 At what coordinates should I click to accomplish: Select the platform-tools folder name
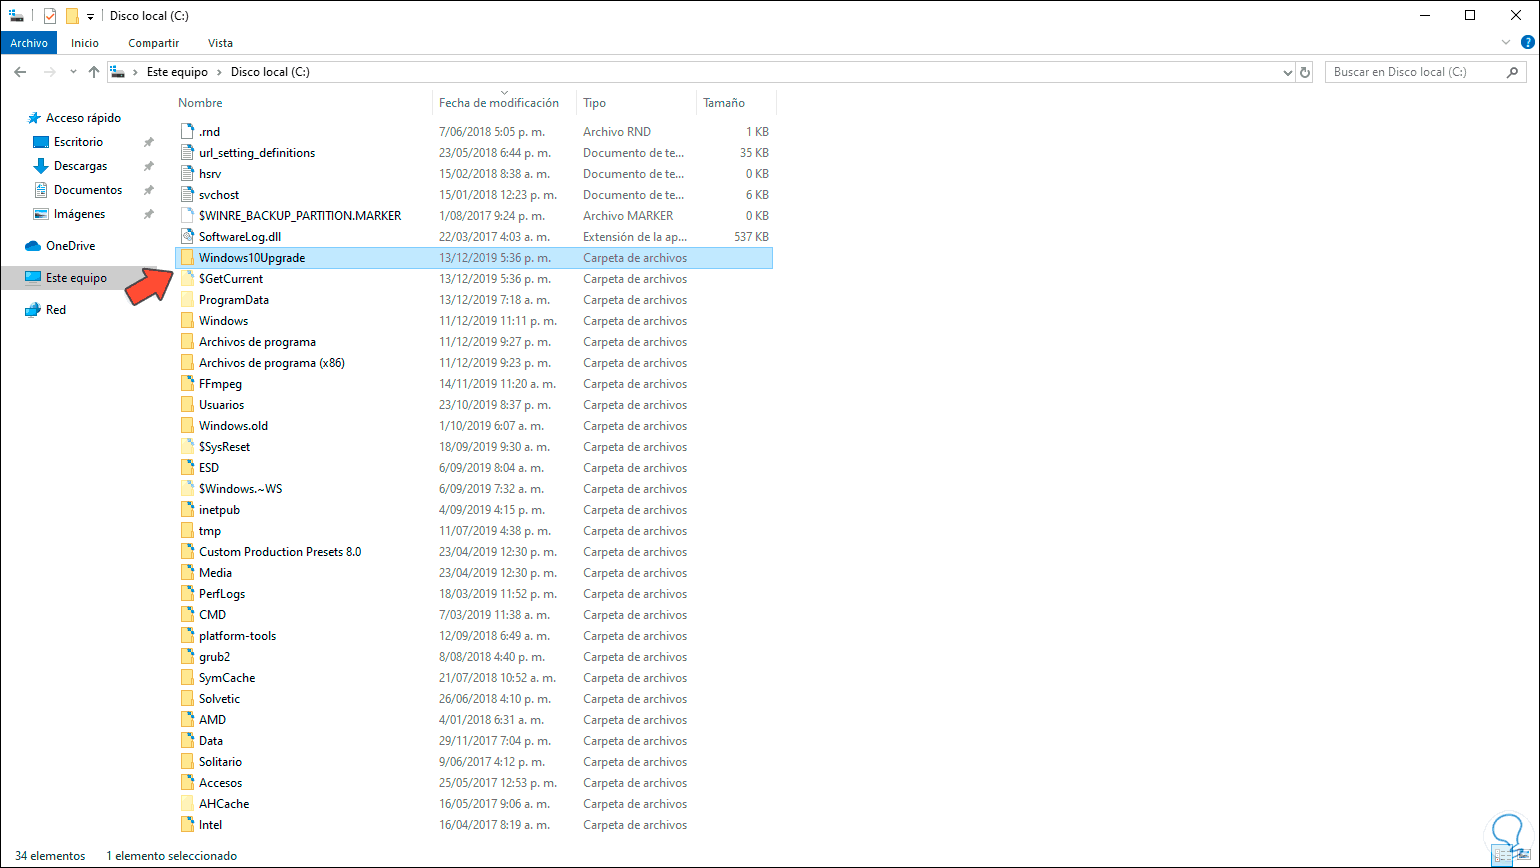click(237, 636)
